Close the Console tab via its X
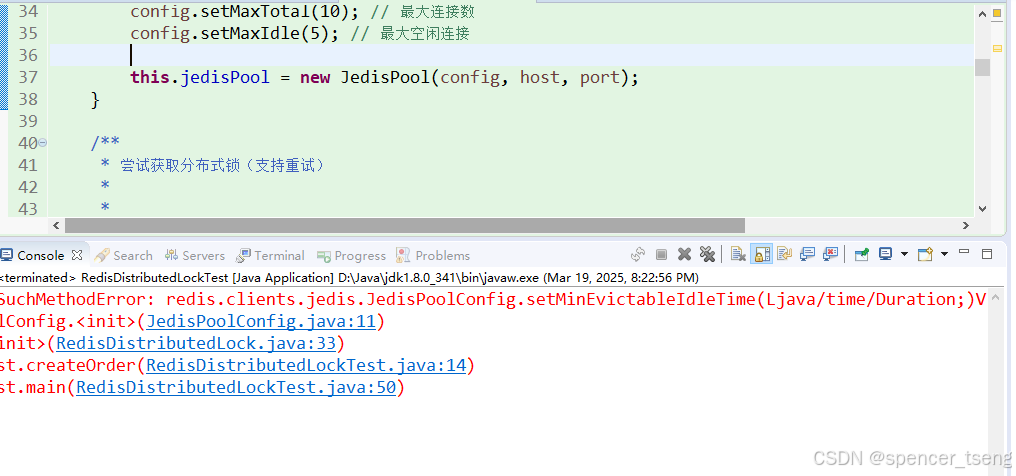1016x476 pixels. (76, 255)
